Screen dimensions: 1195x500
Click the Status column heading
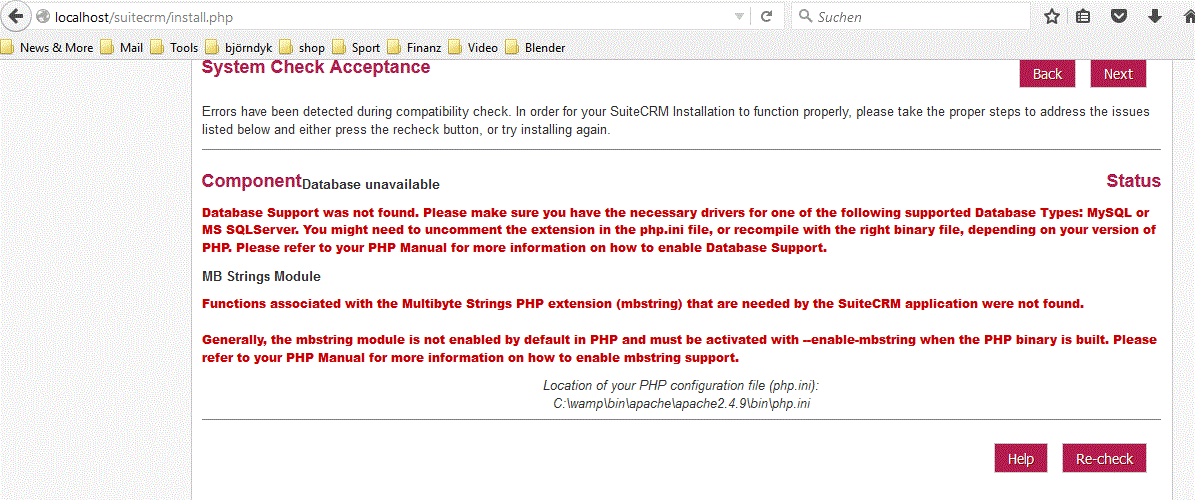click(x=1133, y=181)
